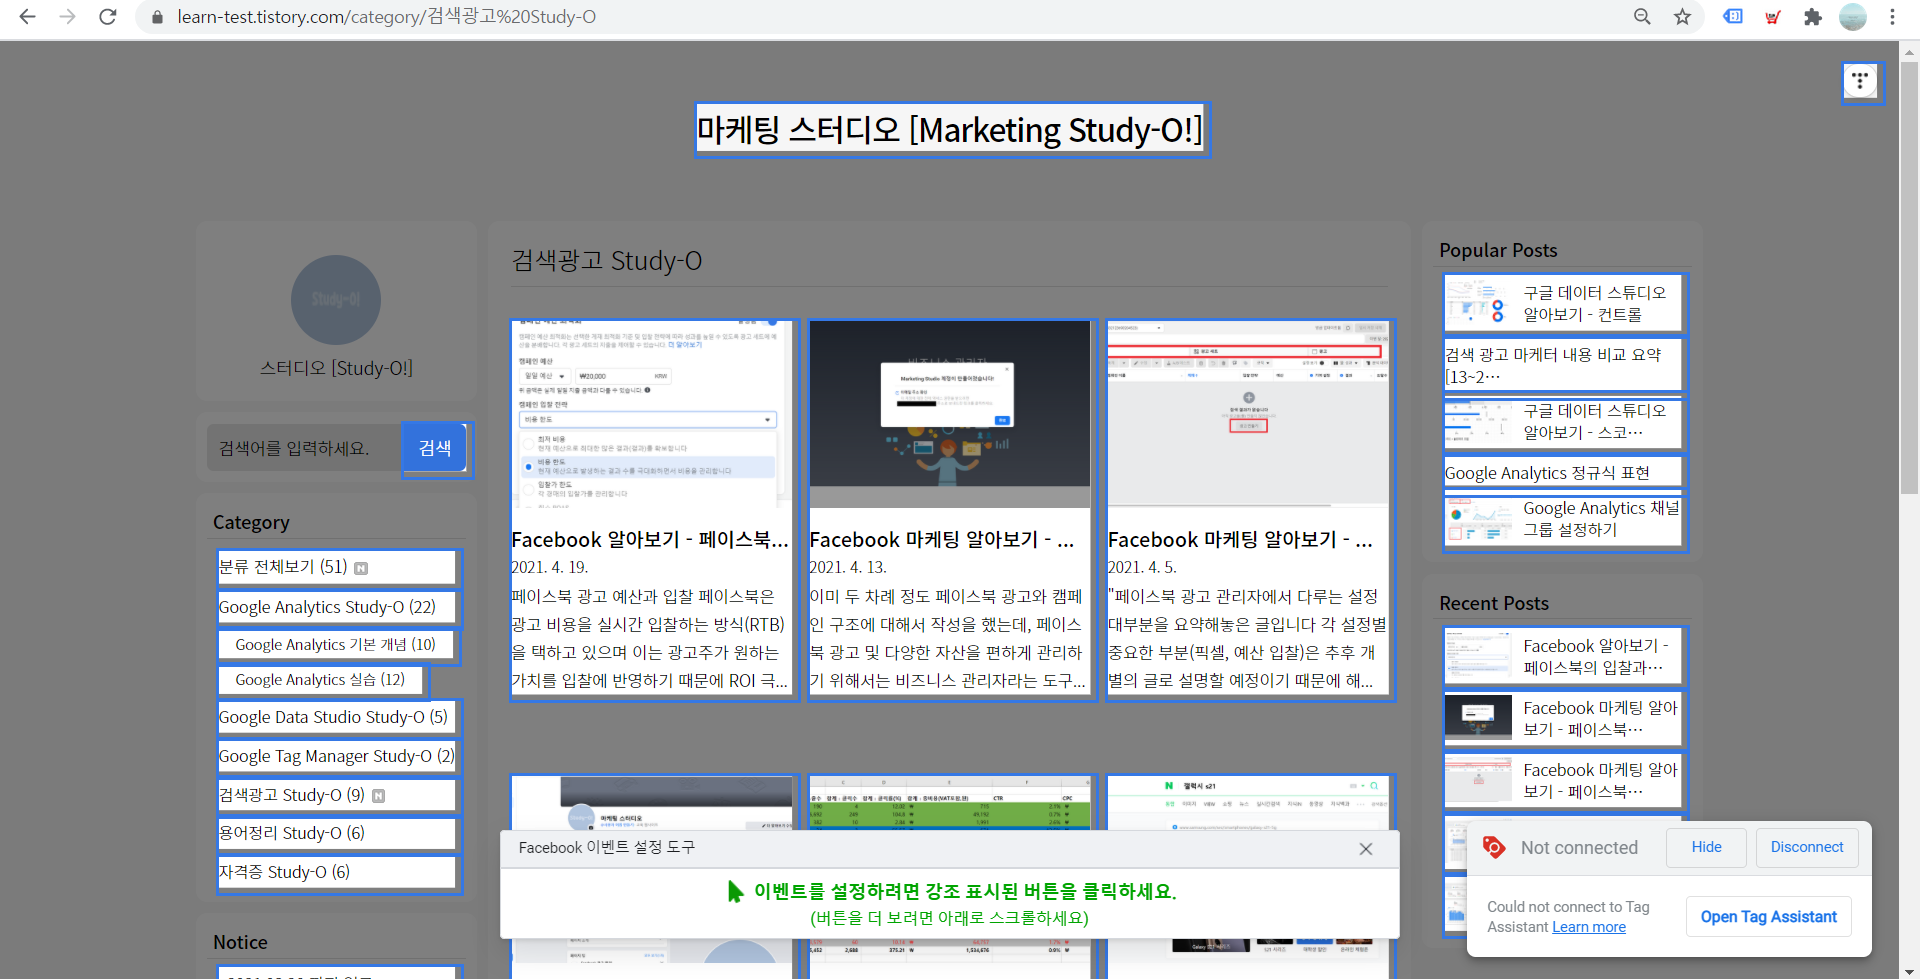Image resolution: width=1920 pixels, height=979 pixels.
Task: Open popular post 구글 데이터 스튜디오 알아보기 - 스코…
Action: click(x=1595, y=421)
